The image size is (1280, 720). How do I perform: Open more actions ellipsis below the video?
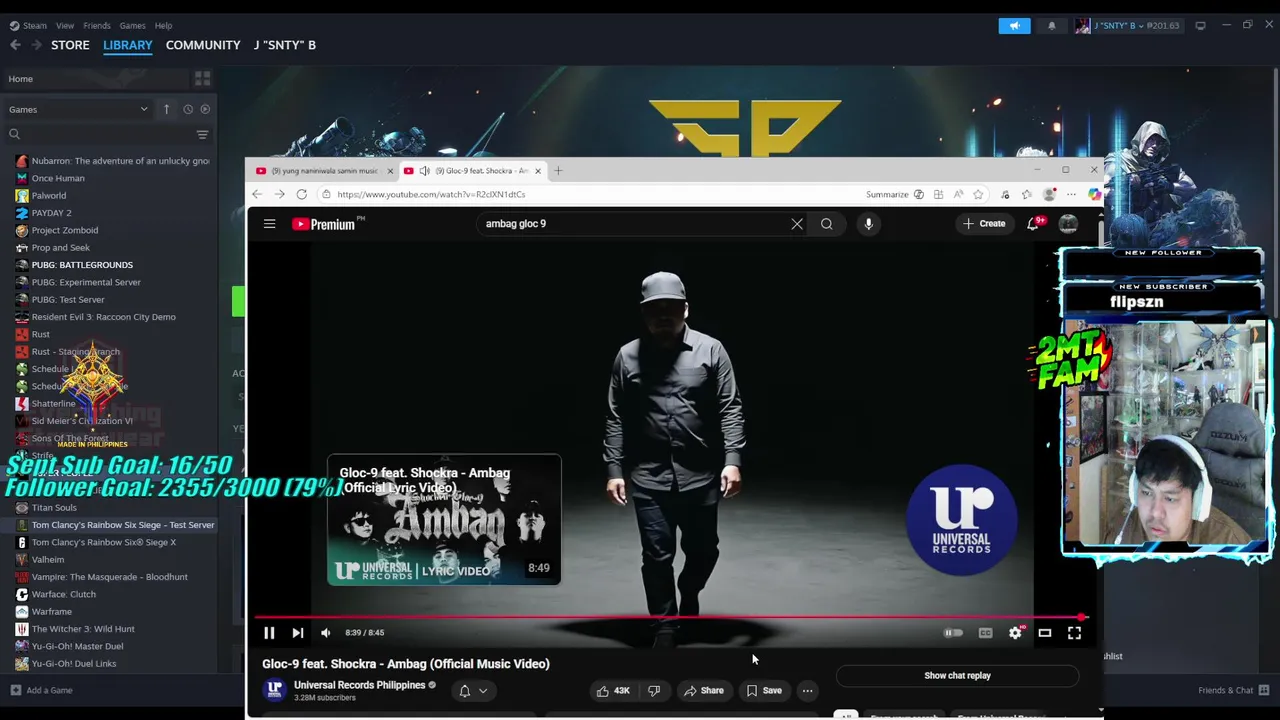pyautogui.click(x=807, y=691)
